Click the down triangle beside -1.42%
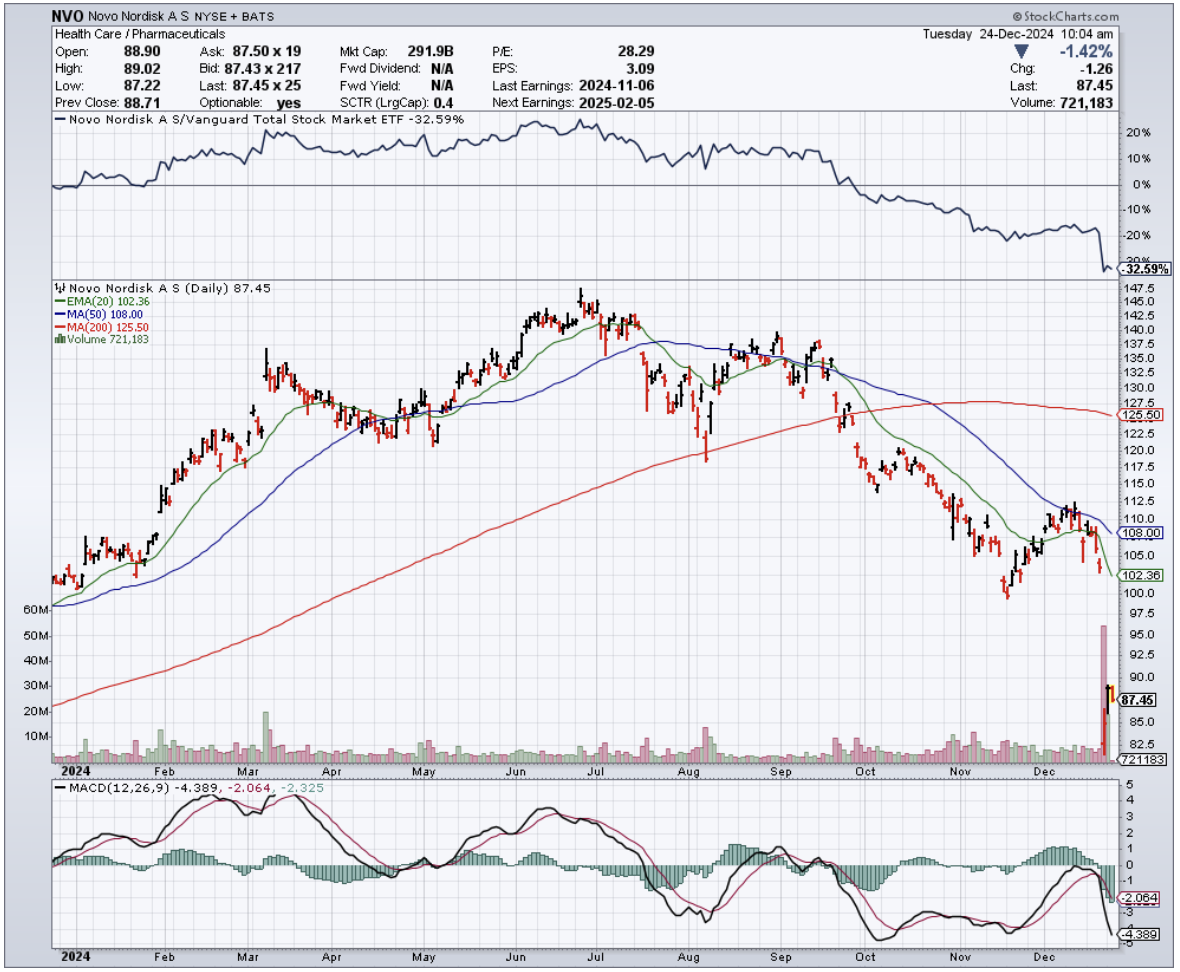Viewport: 1180px width, 972px height. click(x=1021, y=52)
